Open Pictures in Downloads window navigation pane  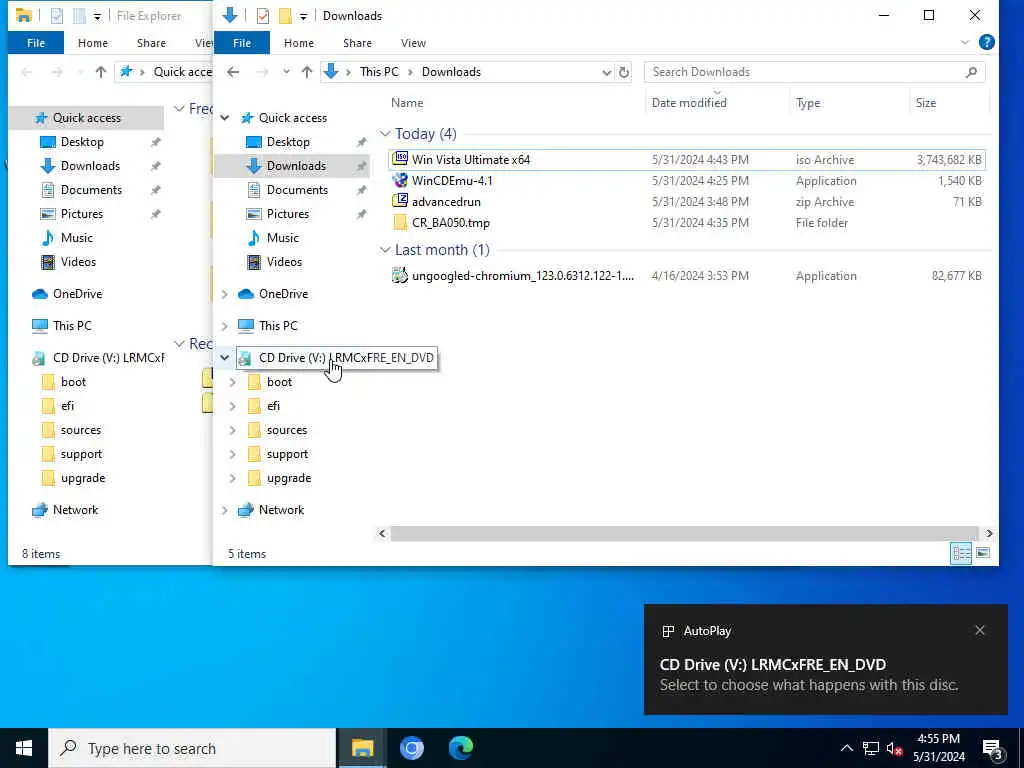click(287, 214)
